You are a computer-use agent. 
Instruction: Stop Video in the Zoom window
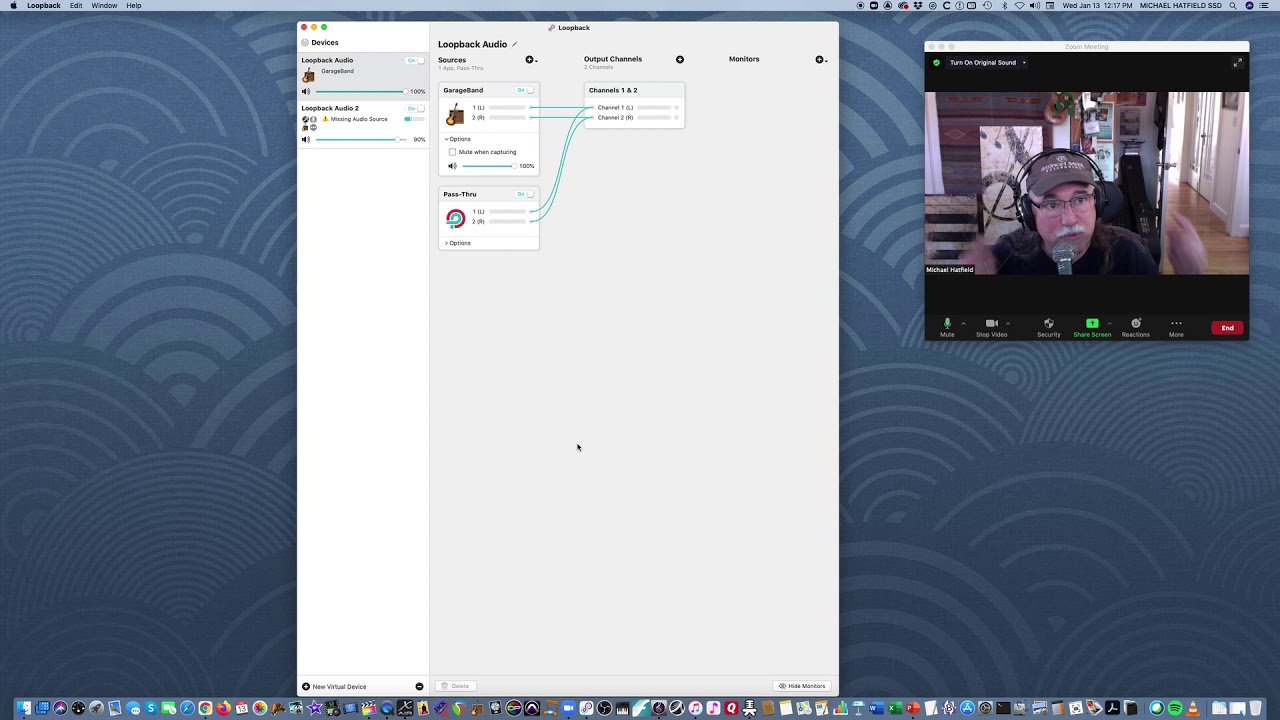(991, 327)
